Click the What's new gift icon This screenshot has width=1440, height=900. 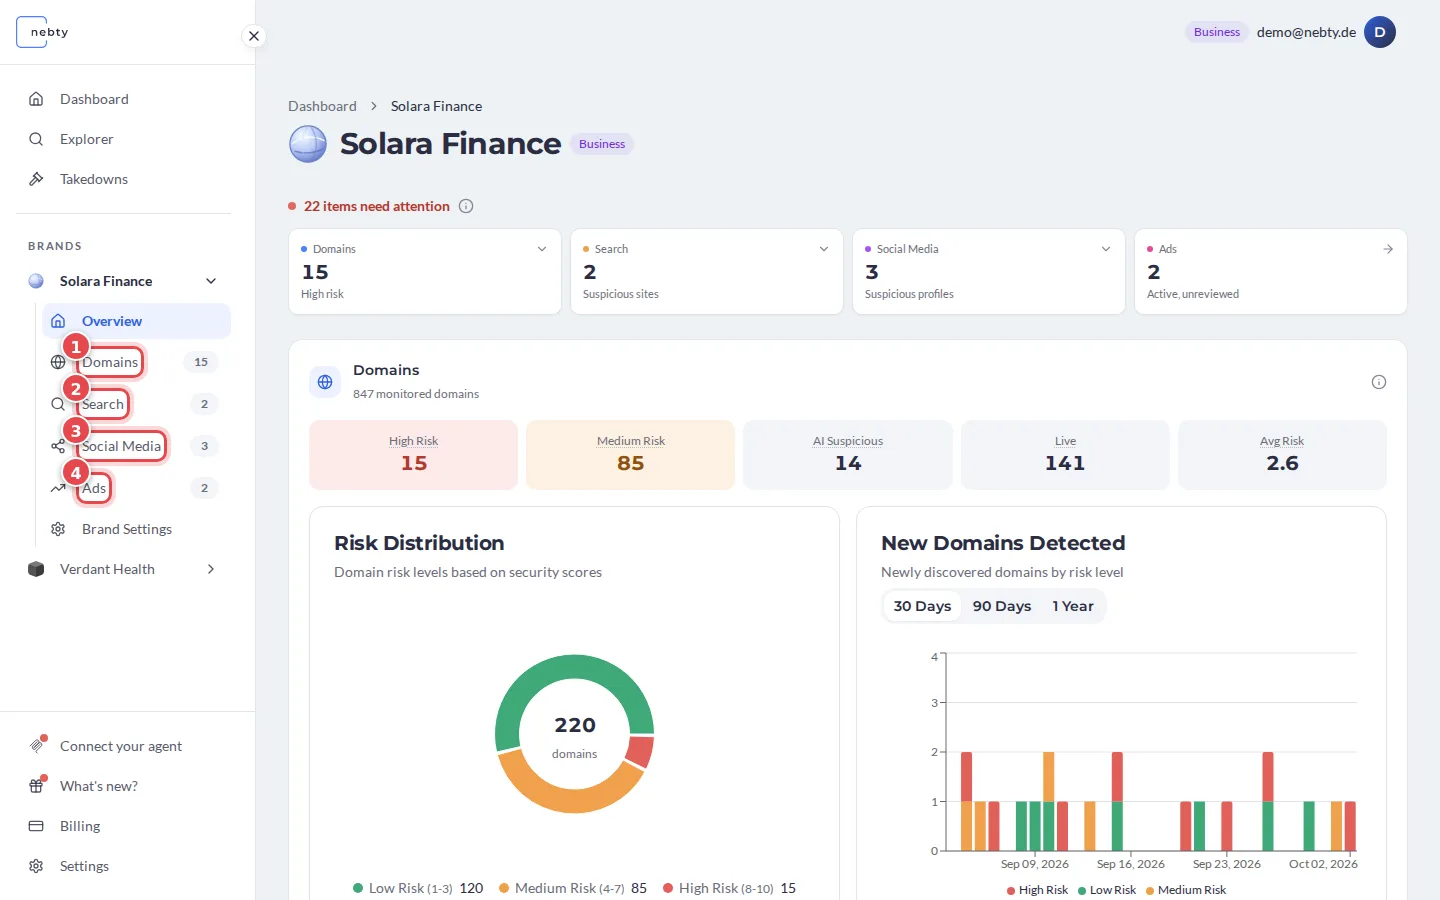(37, 786)
